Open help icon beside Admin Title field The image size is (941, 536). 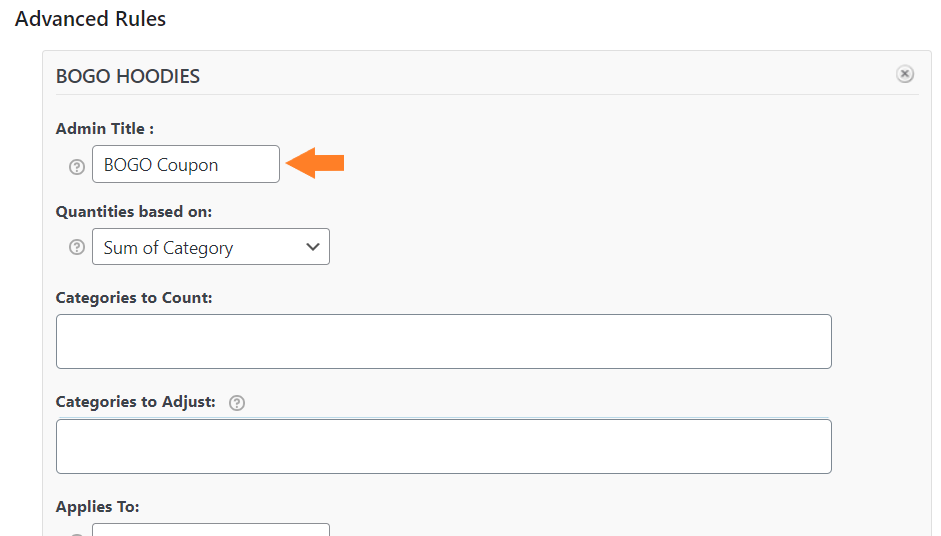pyautogui.click(x=77, y=167)
